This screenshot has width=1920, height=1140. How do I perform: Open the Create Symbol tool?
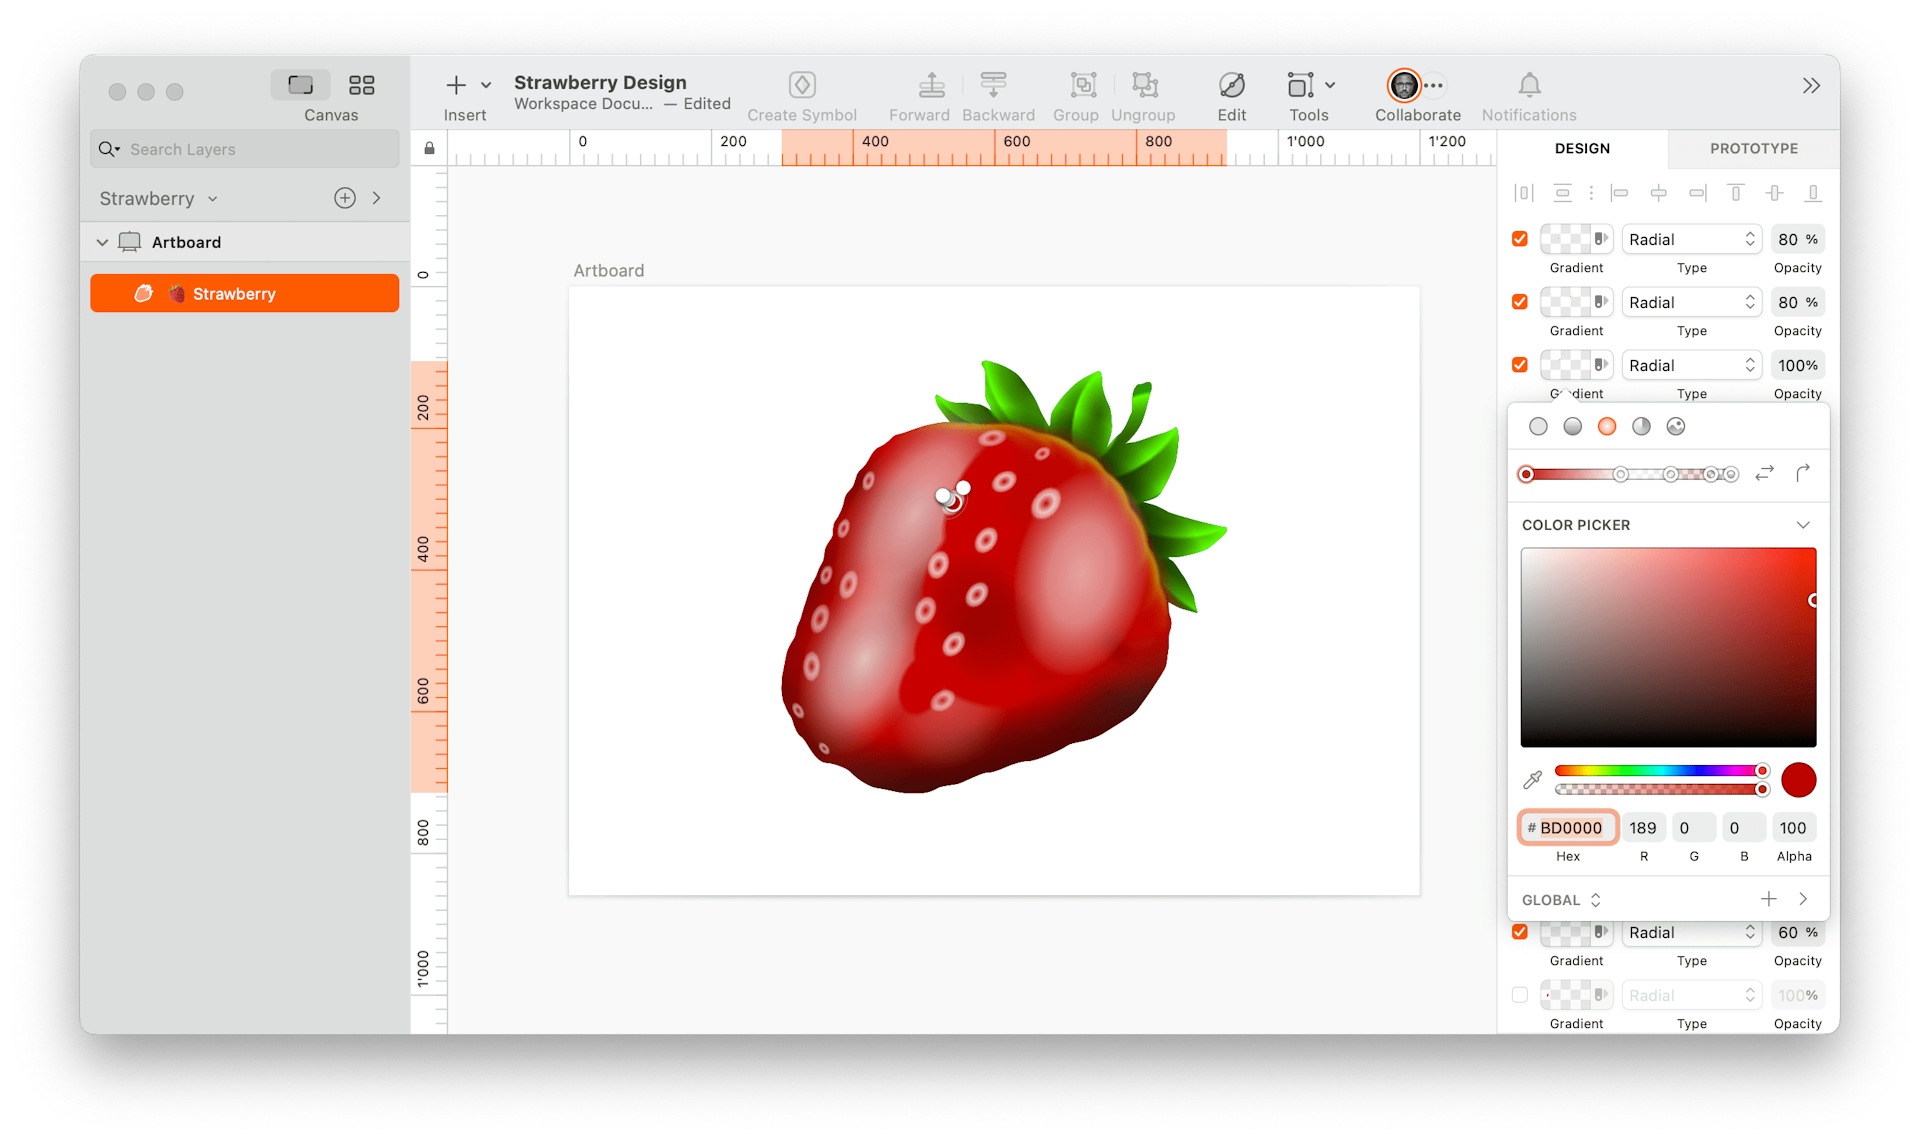(801, 85)
